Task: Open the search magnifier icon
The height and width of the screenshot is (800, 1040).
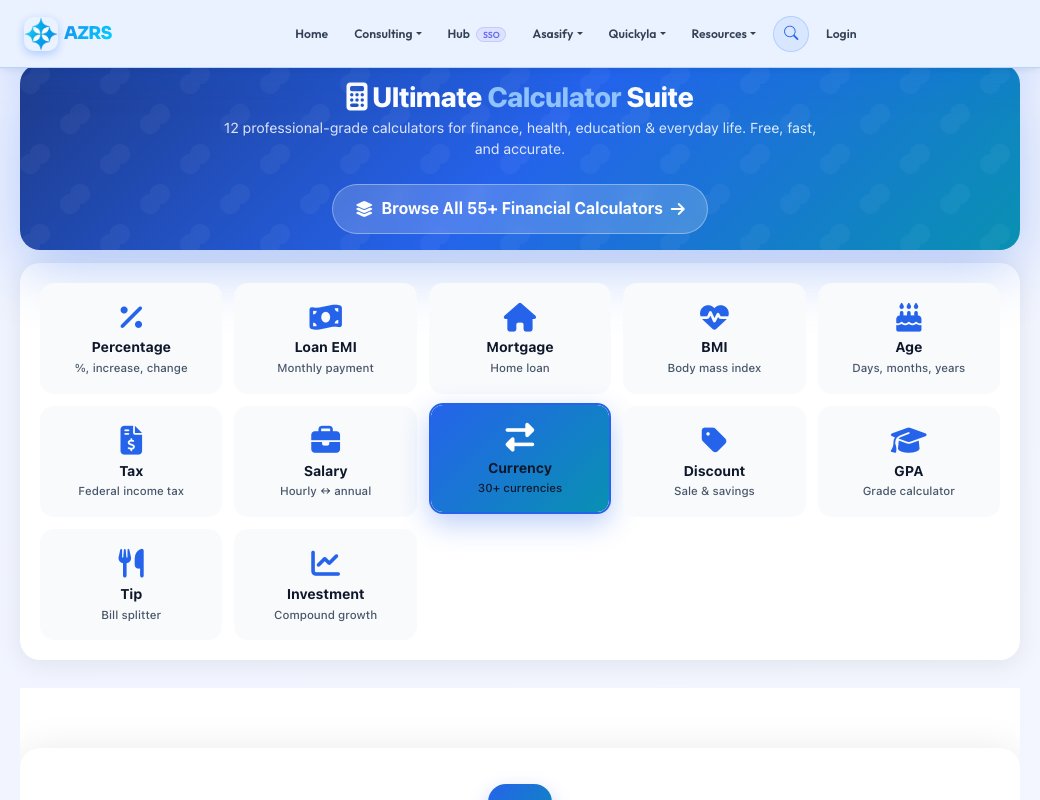Action: click(791, 33)
